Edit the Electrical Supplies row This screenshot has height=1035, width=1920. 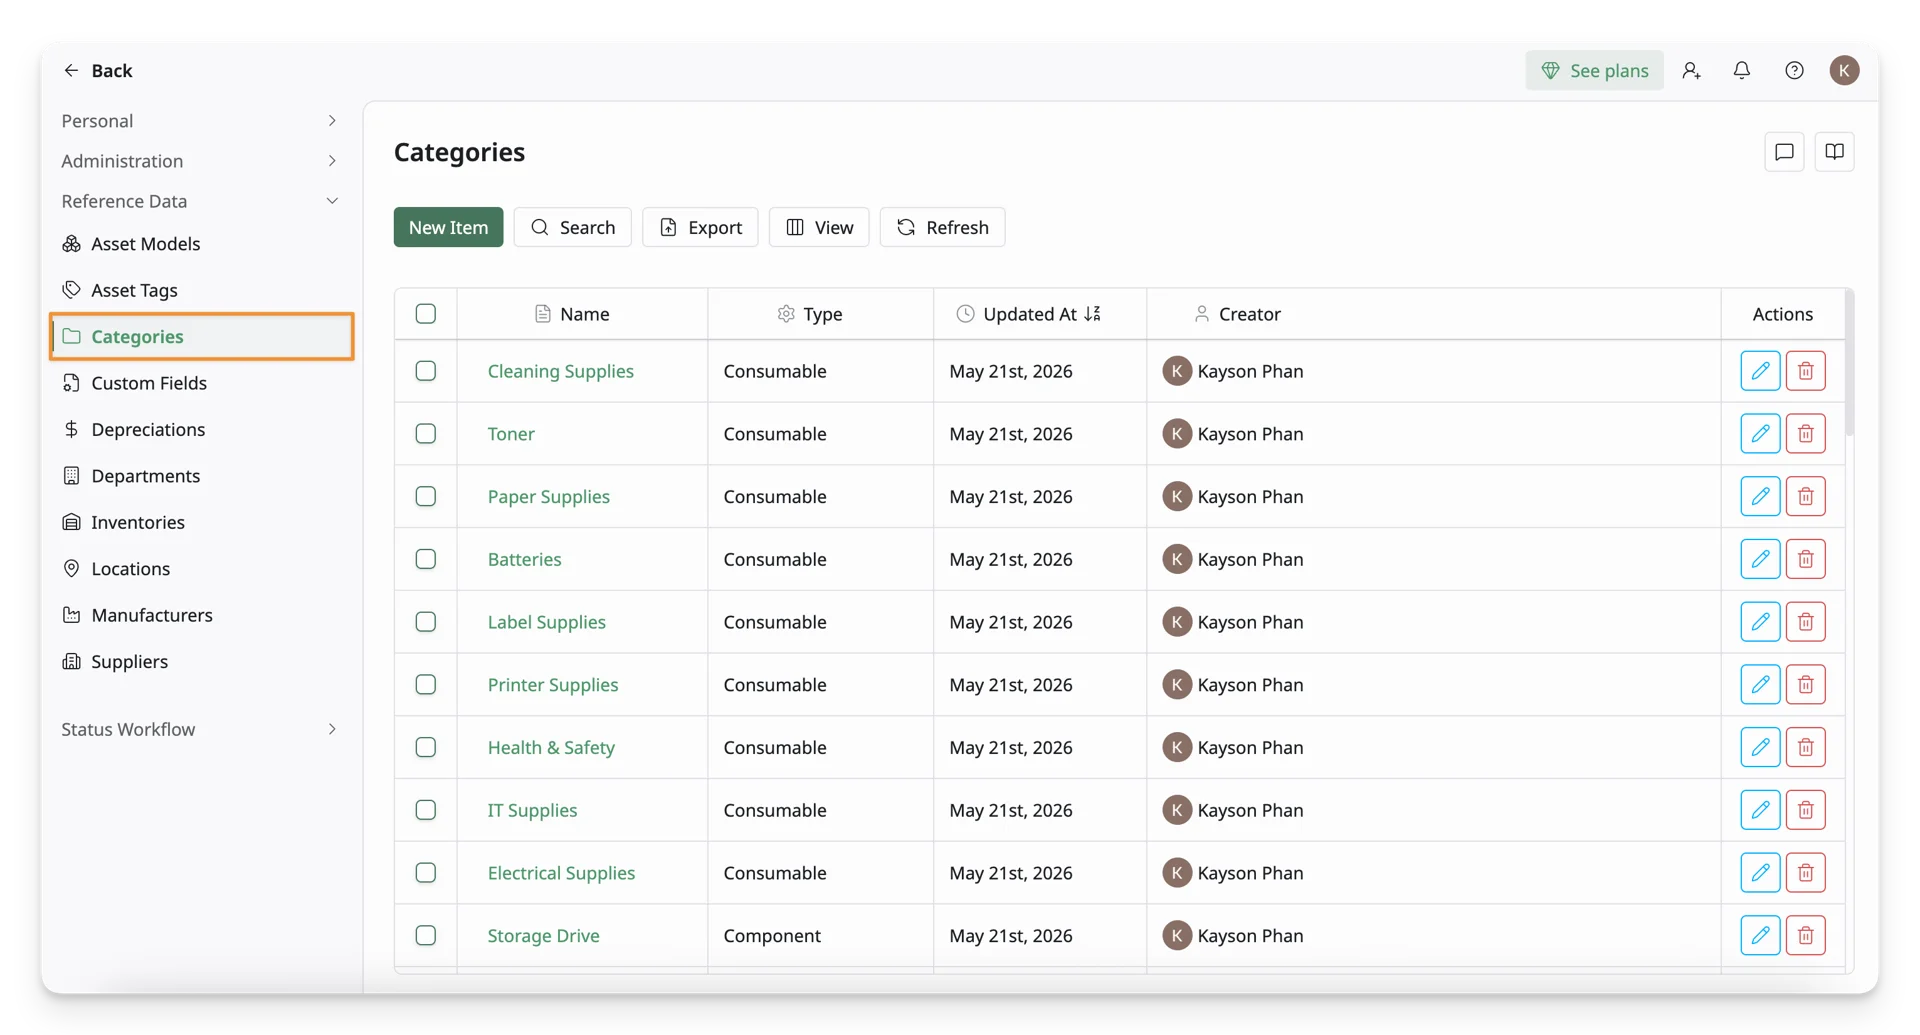[1760, 873]
